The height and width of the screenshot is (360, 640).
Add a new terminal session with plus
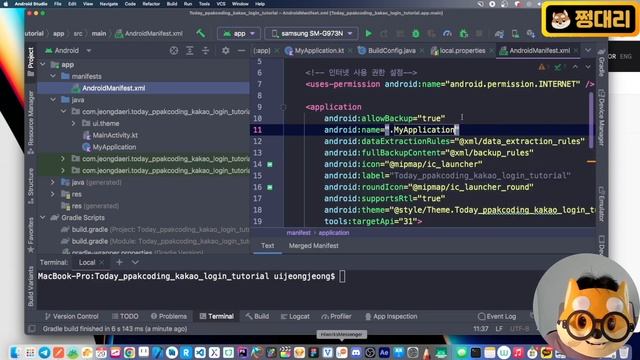pos(119,262)
